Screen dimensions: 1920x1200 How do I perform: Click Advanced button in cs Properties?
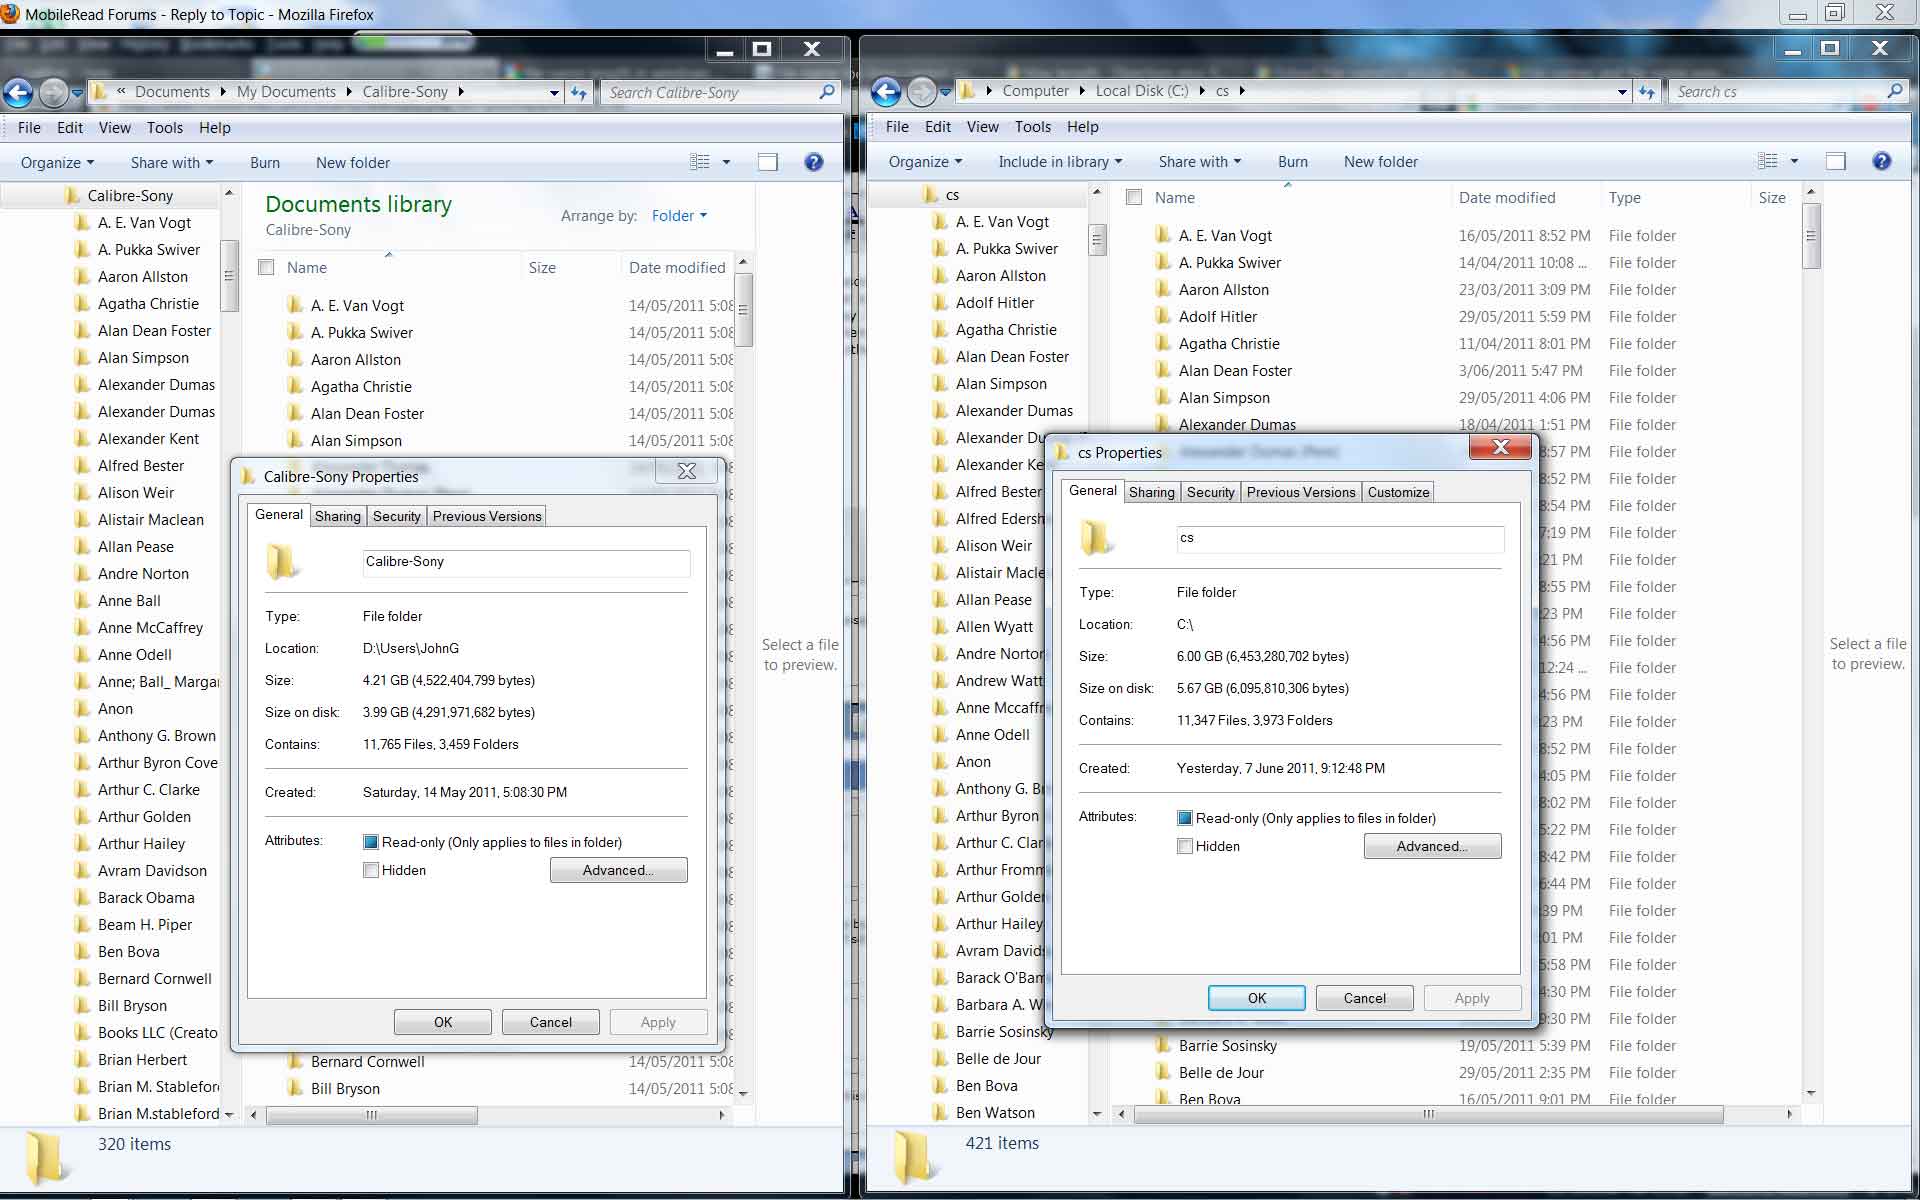[1432, 846]
